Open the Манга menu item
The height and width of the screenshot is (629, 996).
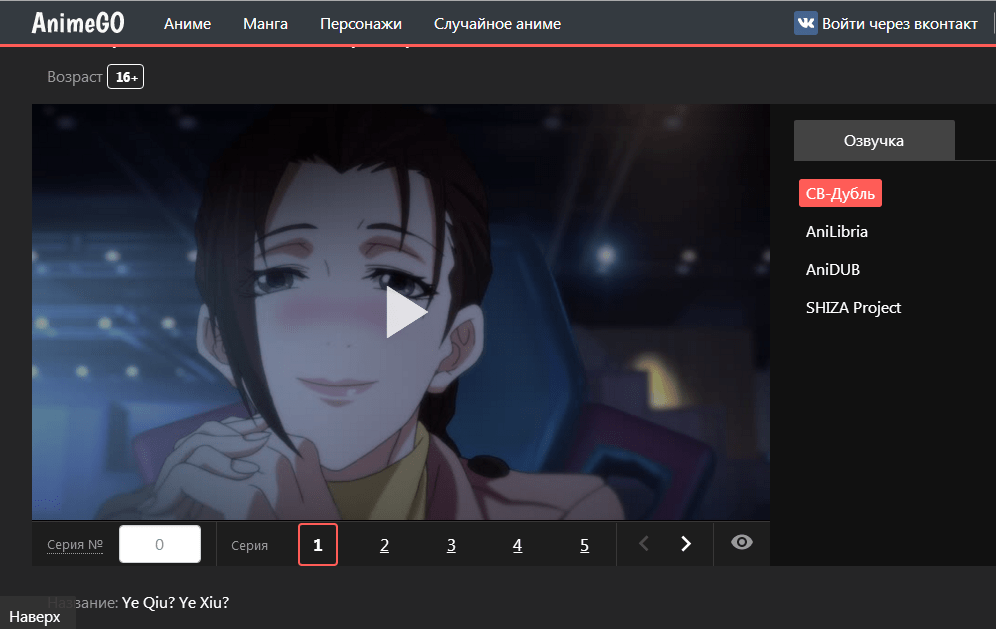pos(265,24)
